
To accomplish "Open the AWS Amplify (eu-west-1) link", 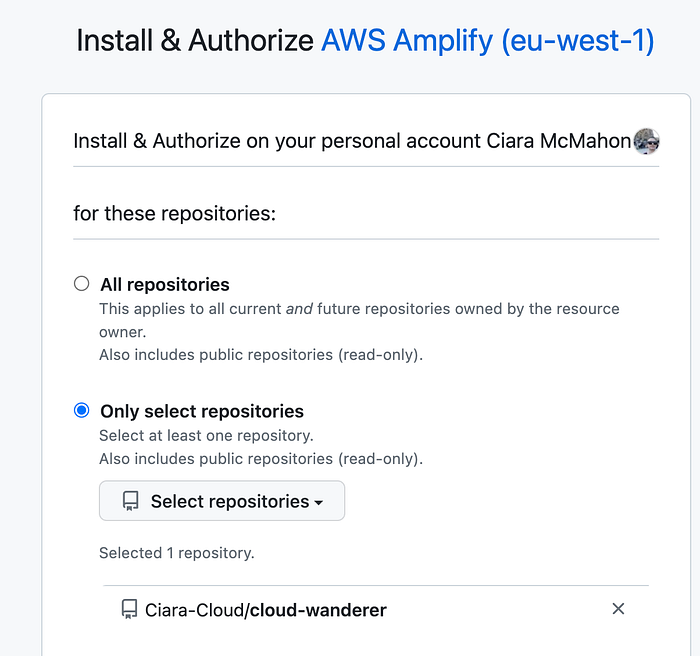I will [x=487, y=41].
